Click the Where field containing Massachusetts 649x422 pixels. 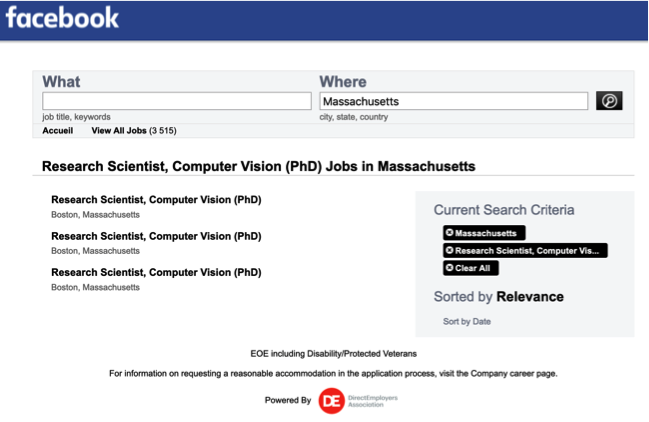click(453, 101)
